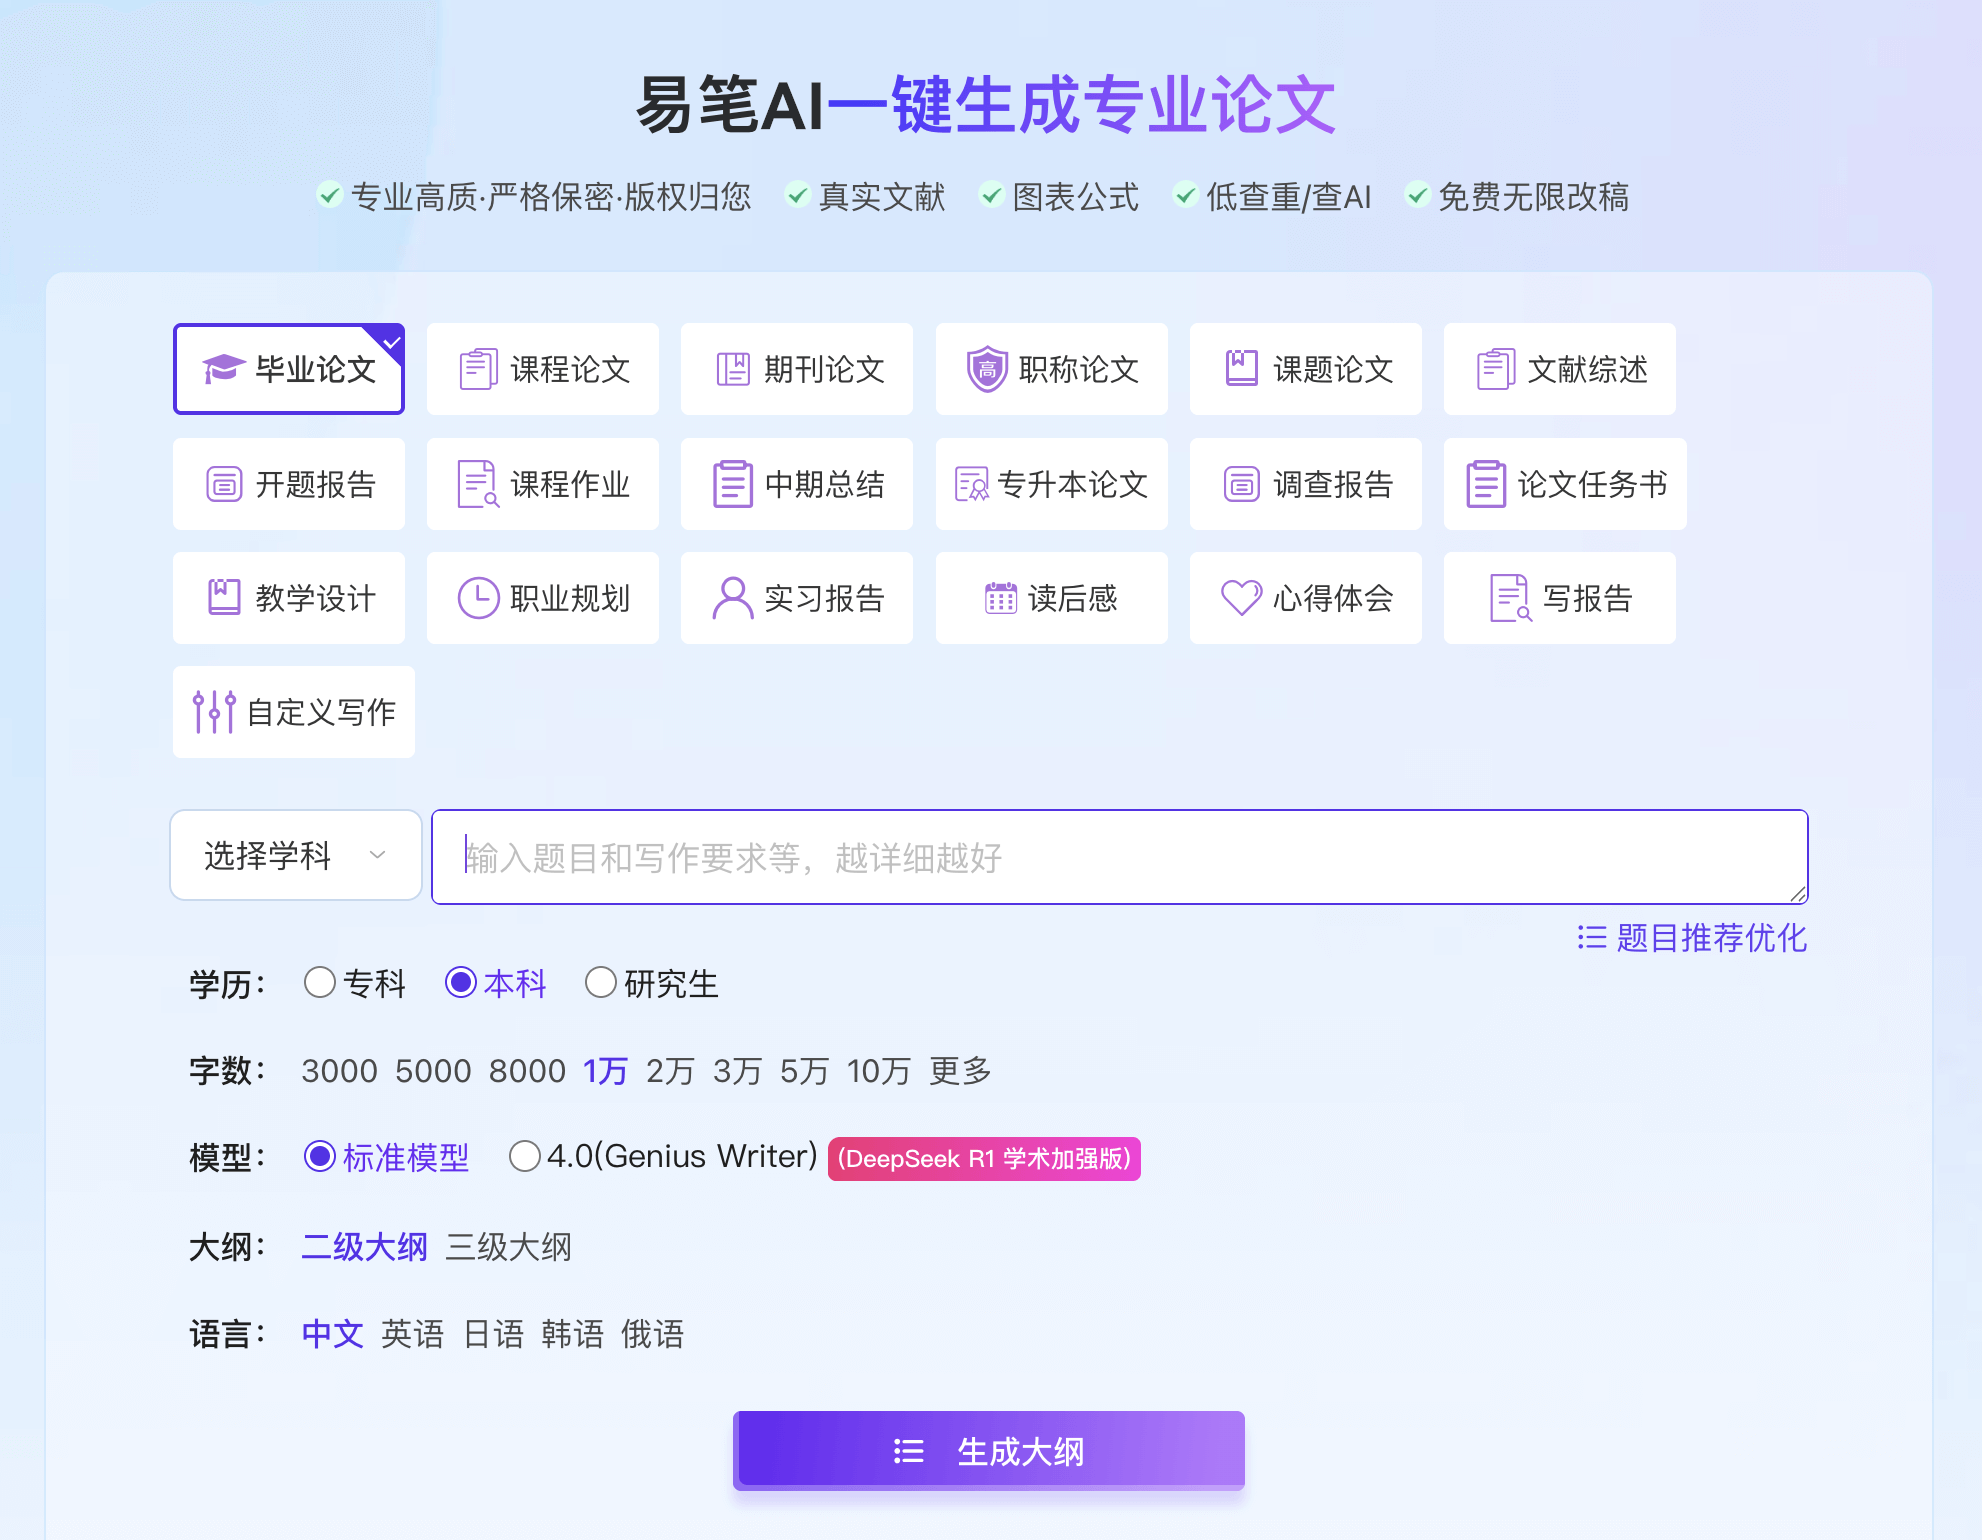The image size is (1982, 1540).
Task: Switch to the 期刊论文 category tab
Action: point(796,369)
